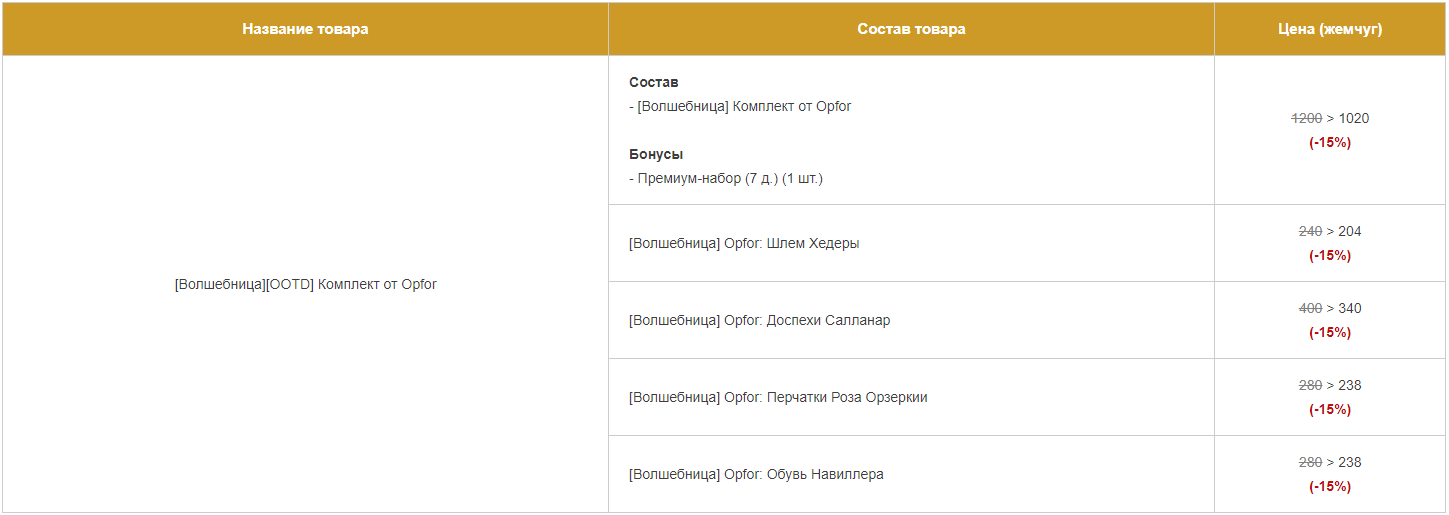Click the 'Название товара' column header
This screenshot has width=1449, height=515.
305,29
